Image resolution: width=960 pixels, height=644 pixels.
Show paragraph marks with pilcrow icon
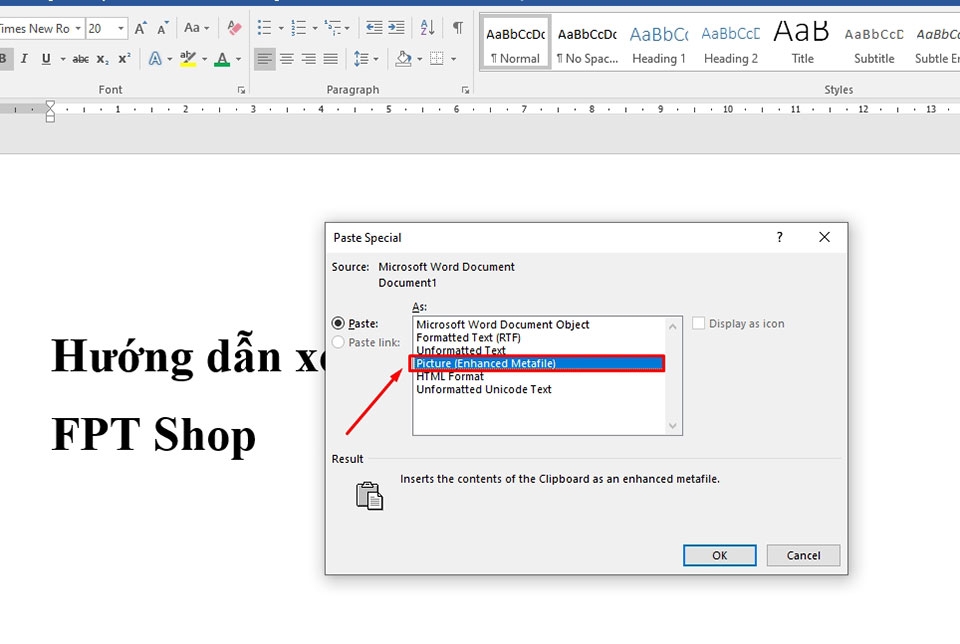457,28
